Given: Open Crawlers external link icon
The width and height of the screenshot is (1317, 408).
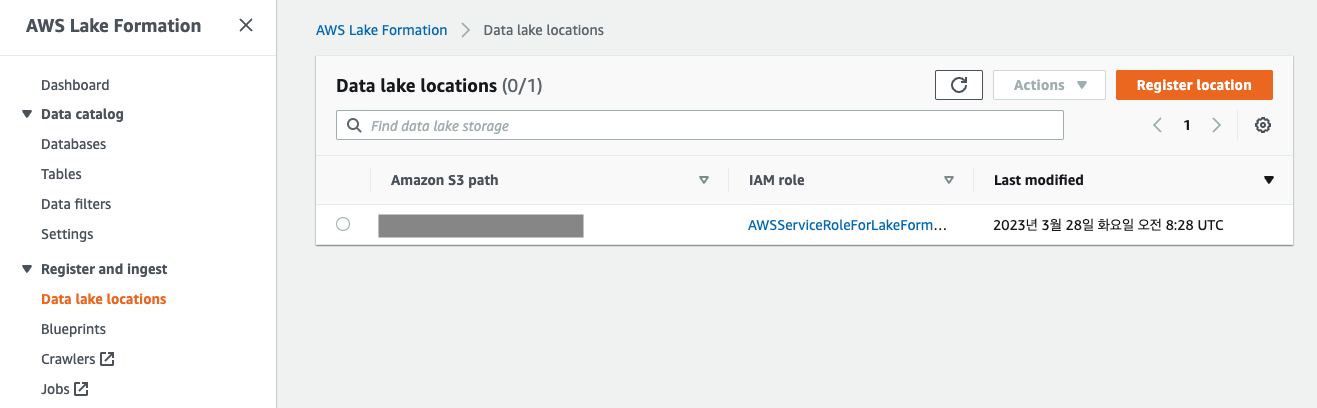Looking at the screenshot, I should (108, 359).
